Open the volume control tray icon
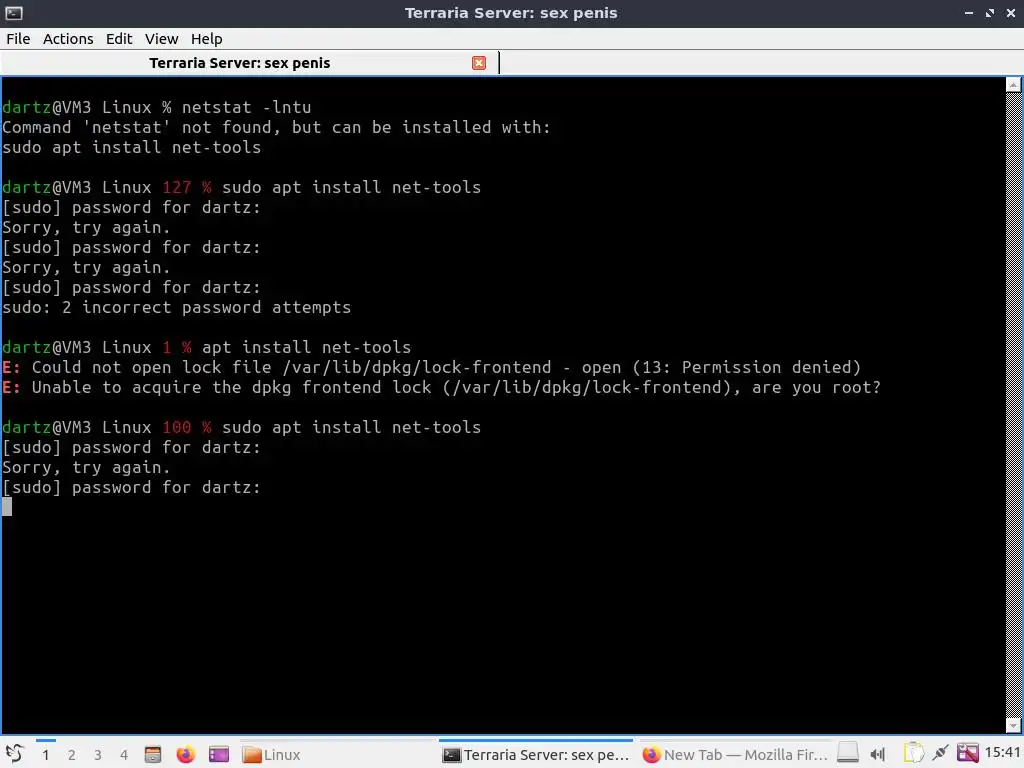The height and width of the screenshot is (768, 1024). [x=878, y=755]
